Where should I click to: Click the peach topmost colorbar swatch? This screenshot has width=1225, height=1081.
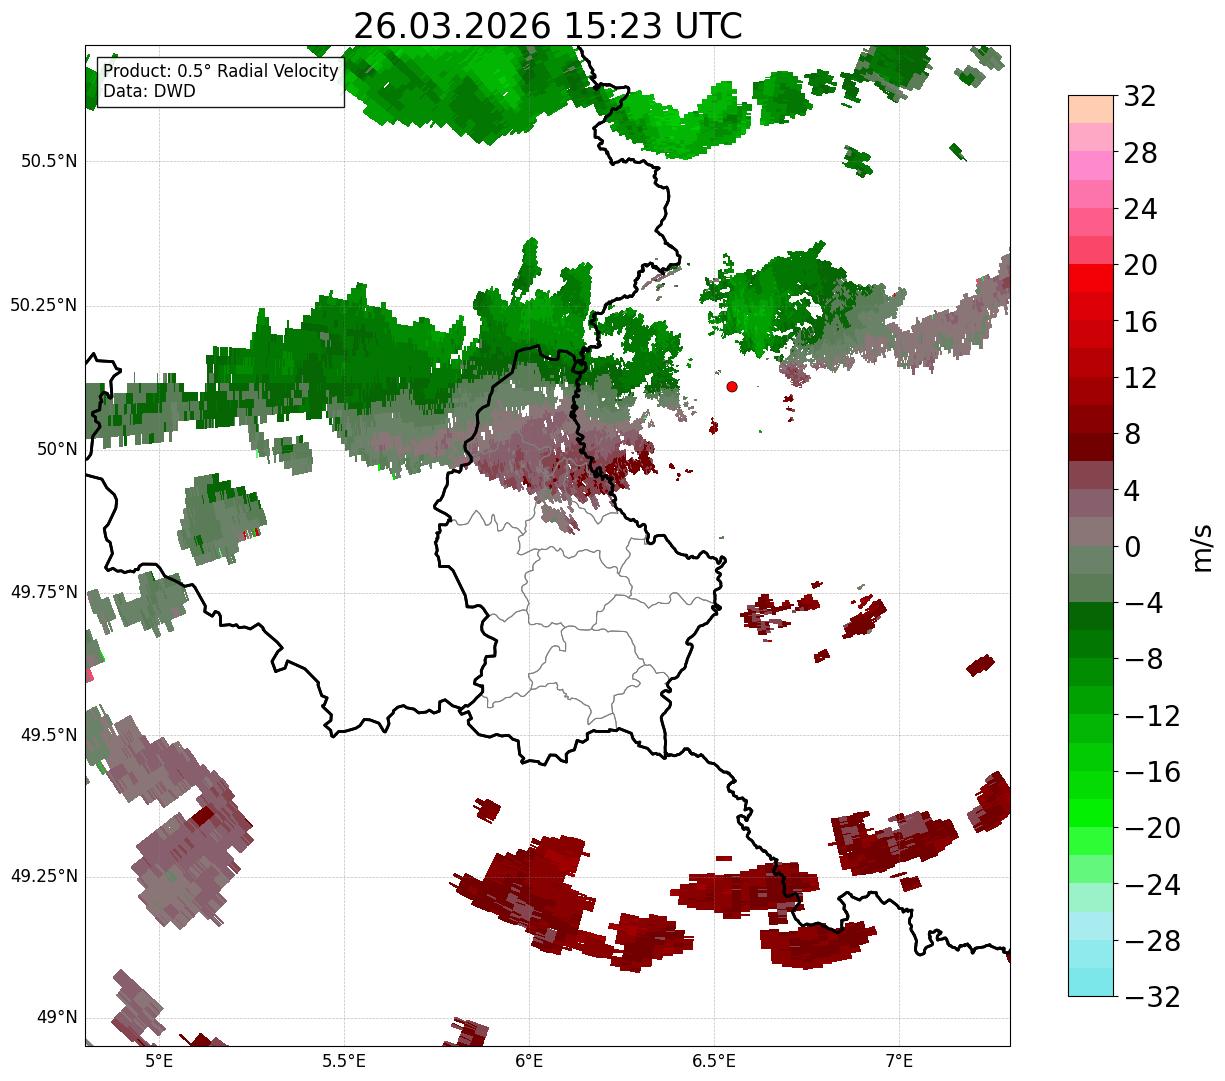(x=1091, y=109)
